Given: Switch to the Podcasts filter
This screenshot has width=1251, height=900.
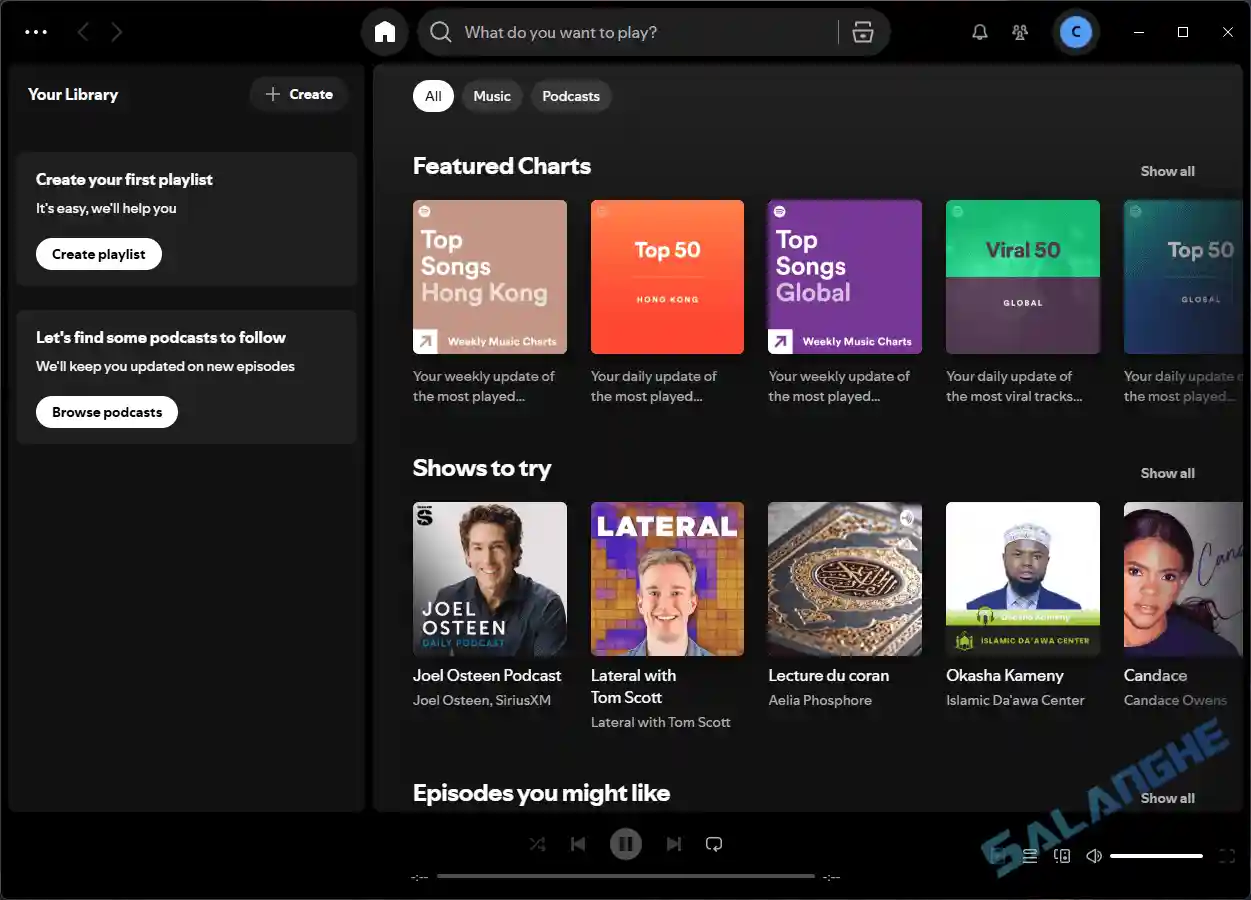Looking at the screenshot, I should (571, 95).
